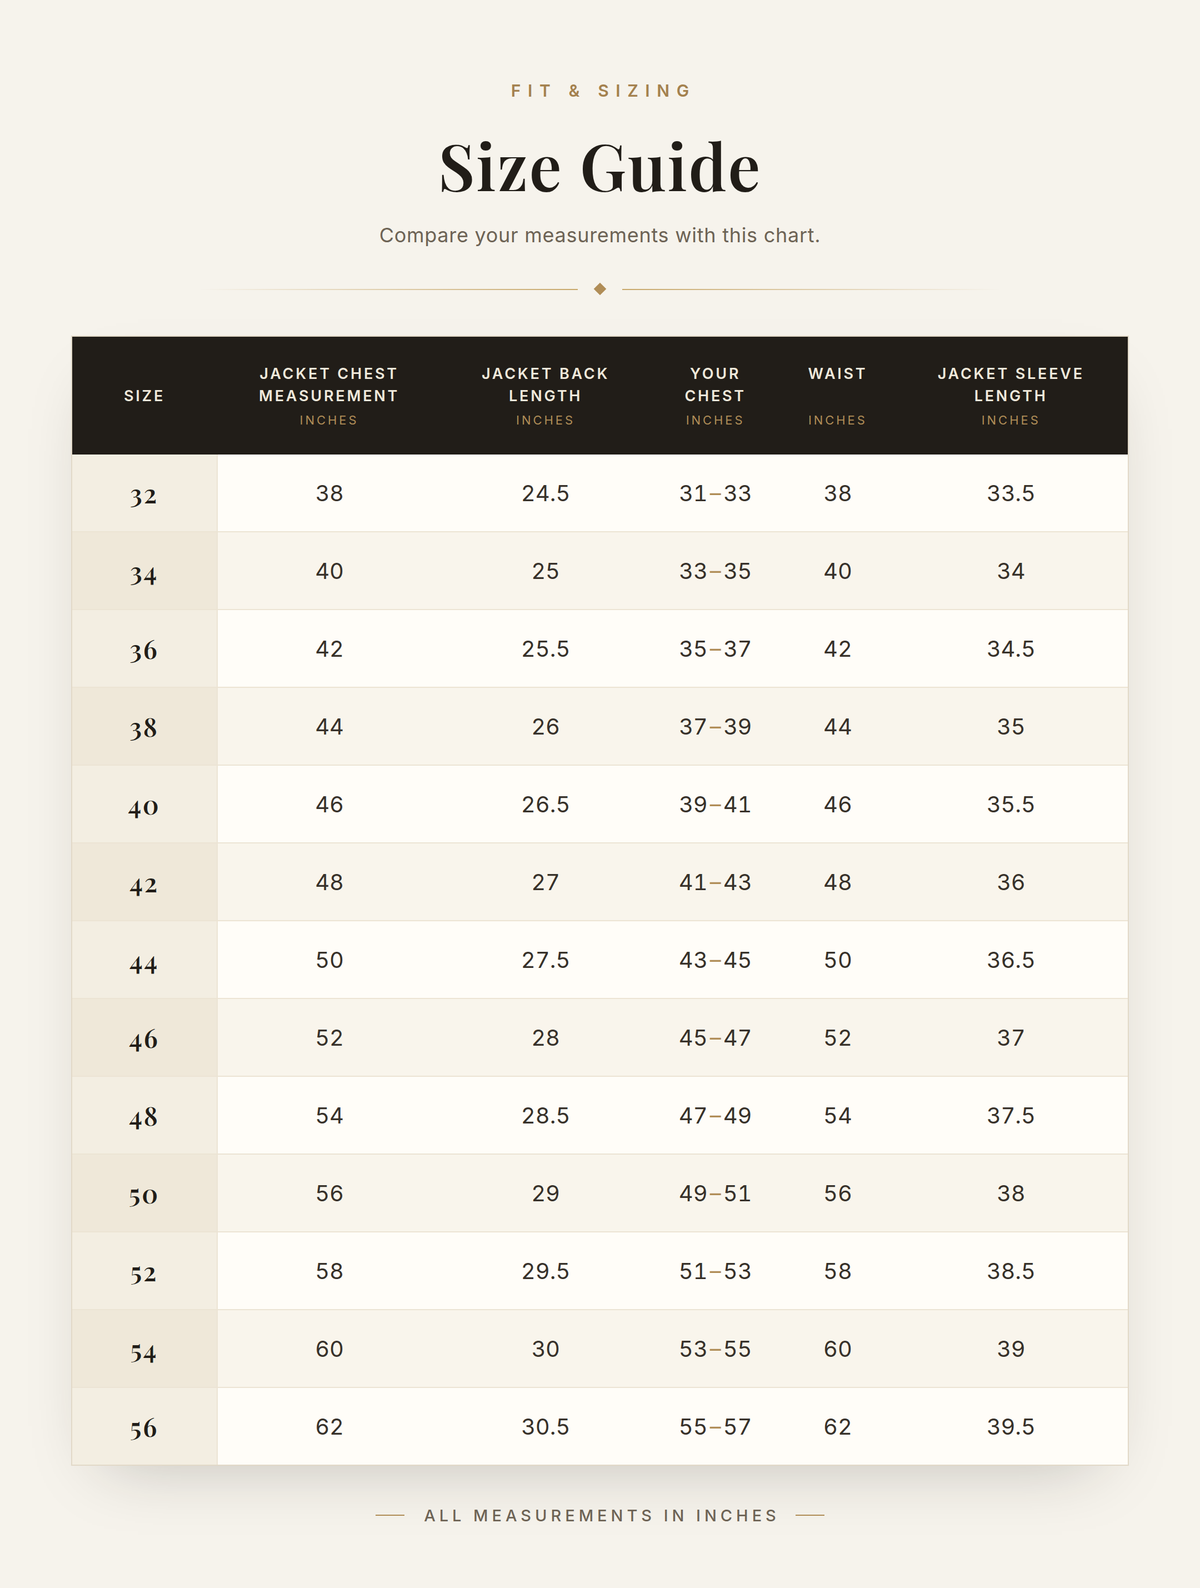Click the 39 sleeve length value
Screen dimensions: 1200x1588
(x=1010, y=1349)
